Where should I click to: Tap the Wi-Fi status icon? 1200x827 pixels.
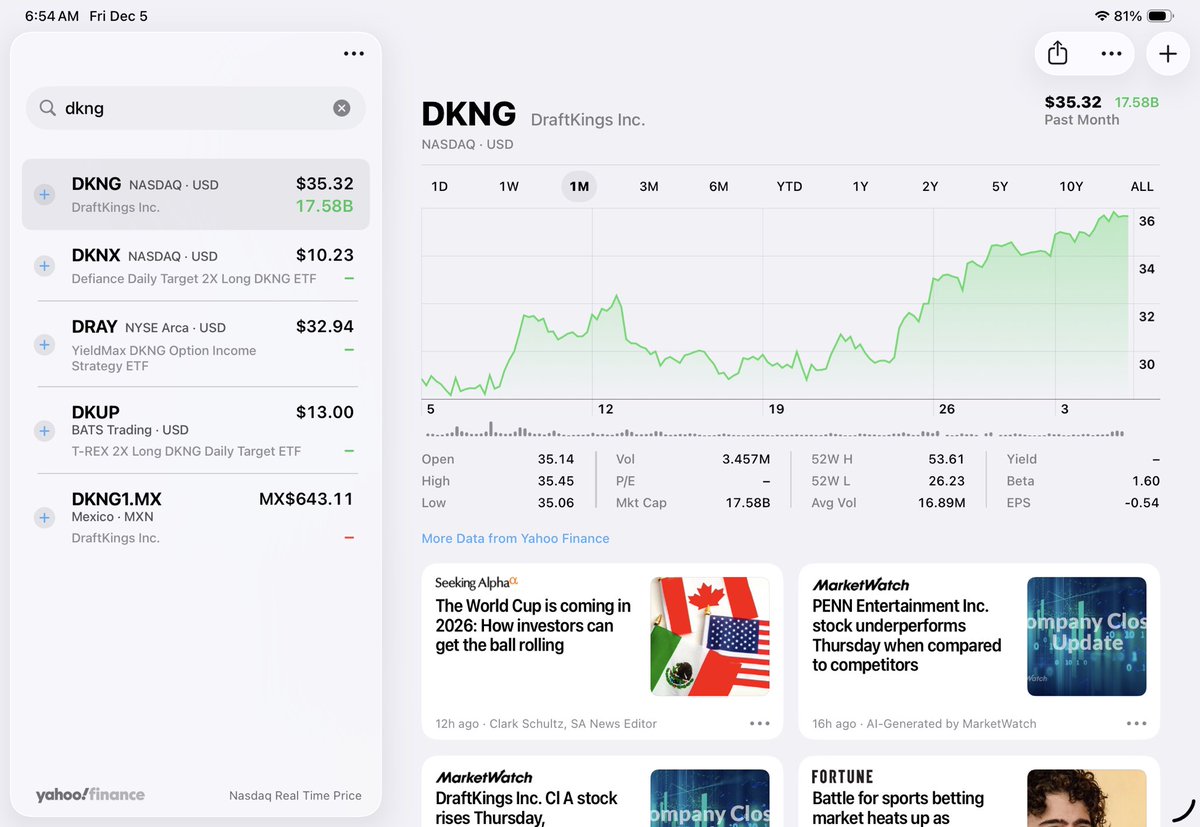(1102, 16)
